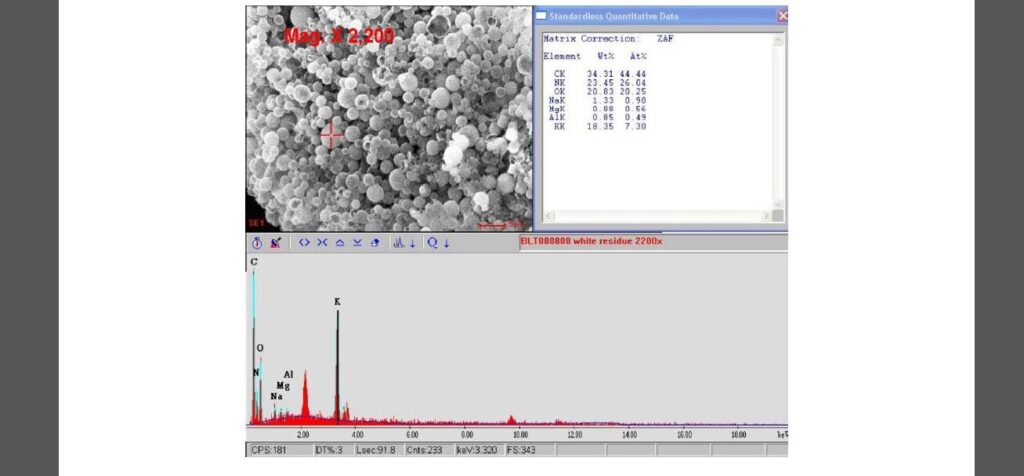This screenshot has width=1024, height=476.
Task: Click the timer/clock icon in spectrum toolbar
Action: (257, 243)
